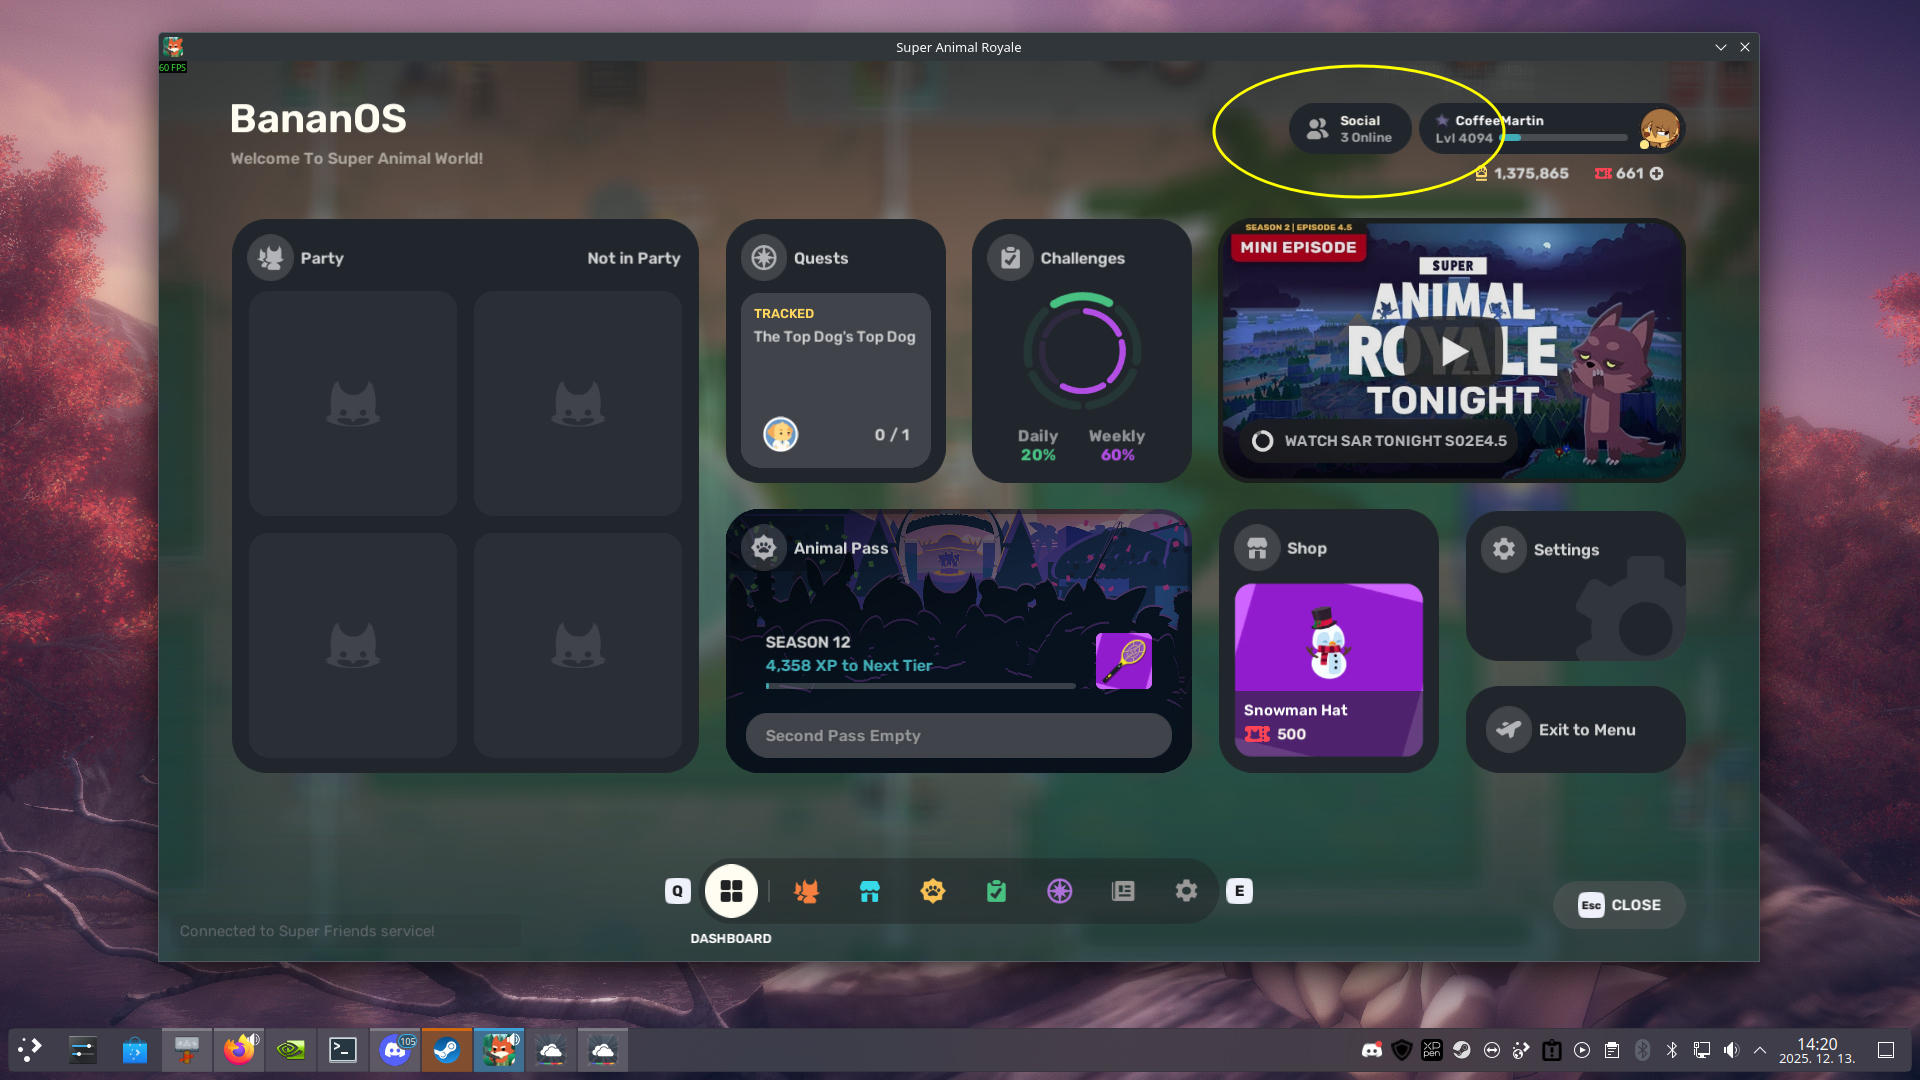Select the Dashboard tab in bottom bar

[x=731, y=891]
